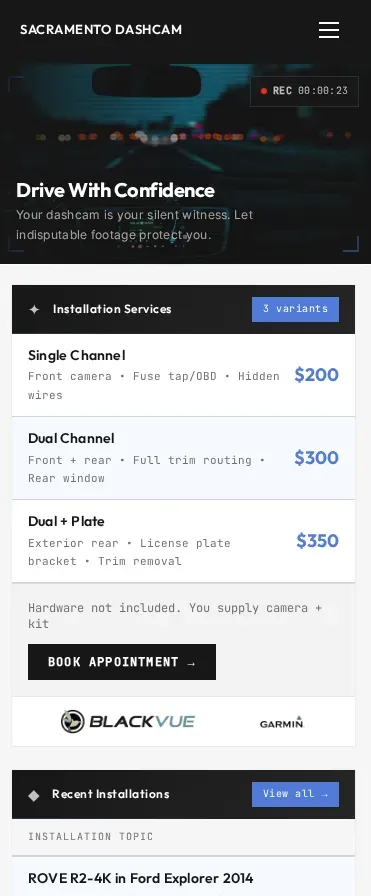Click the diamond icon beside Recent Installations
This screenshot has height=896, width=371.
(34, 795)
